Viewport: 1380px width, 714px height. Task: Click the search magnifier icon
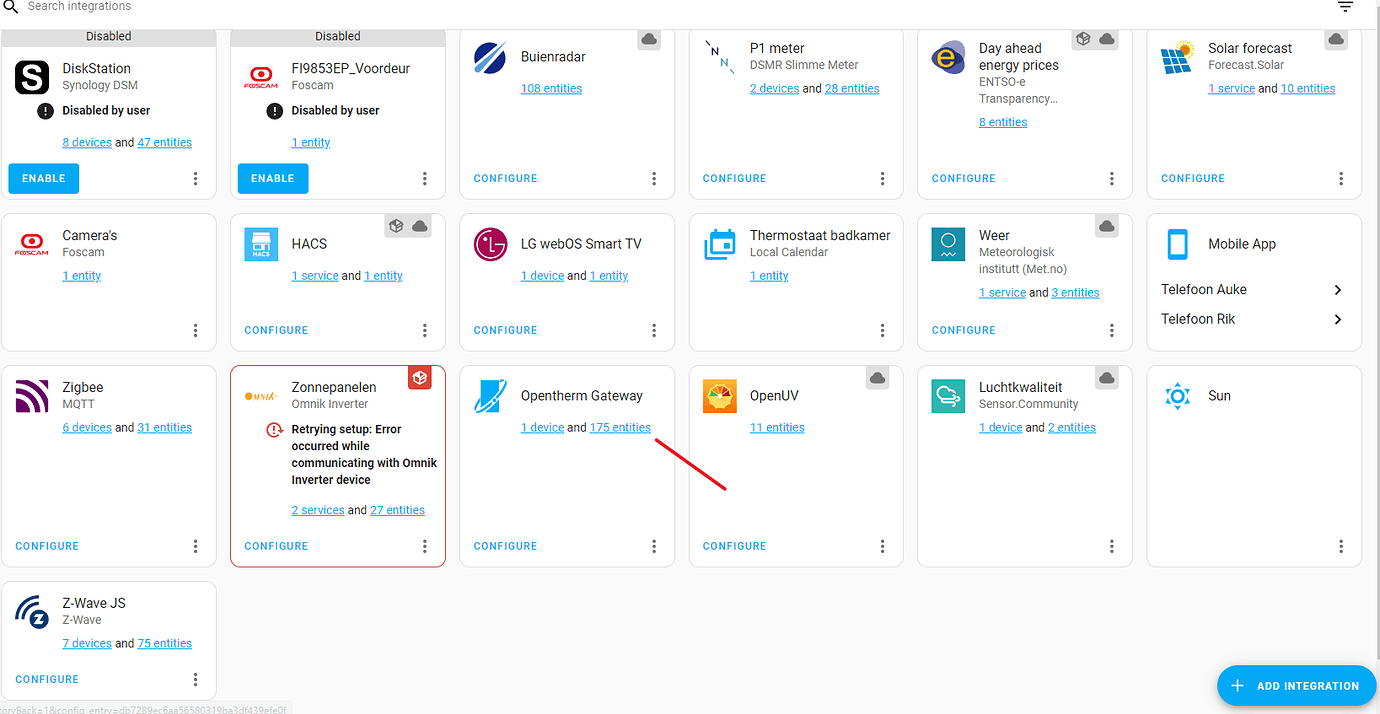point(11,6)
